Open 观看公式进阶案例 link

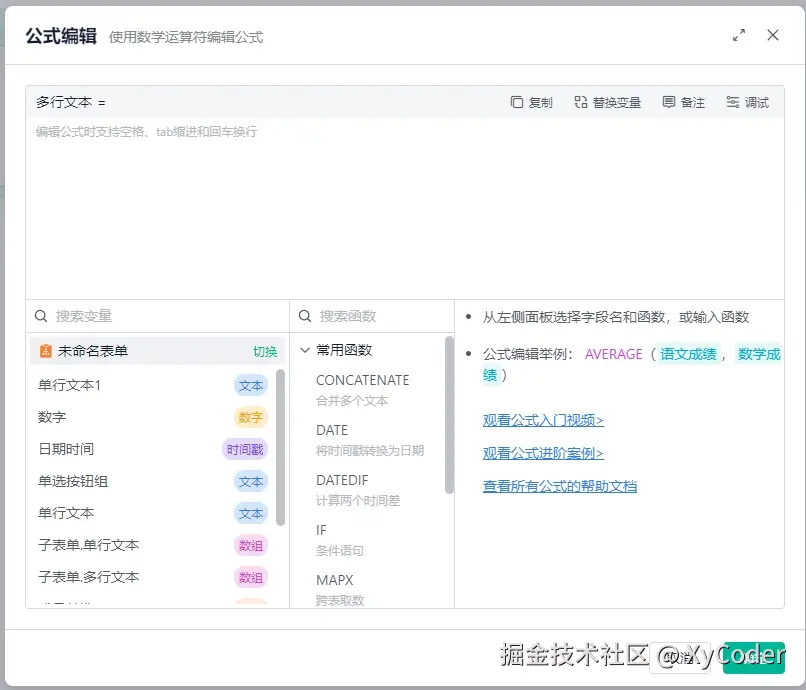(543, 453)
